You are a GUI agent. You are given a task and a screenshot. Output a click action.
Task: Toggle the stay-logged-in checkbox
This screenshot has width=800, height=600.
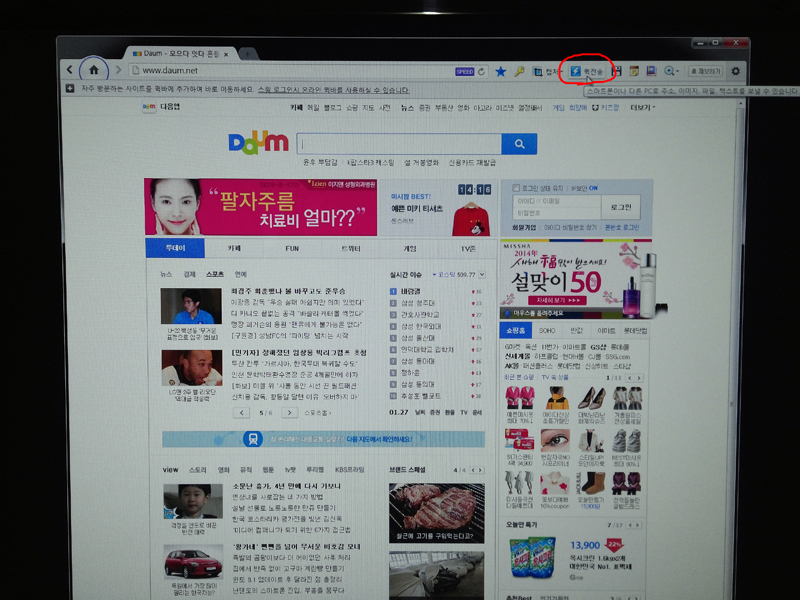point(516,188)
